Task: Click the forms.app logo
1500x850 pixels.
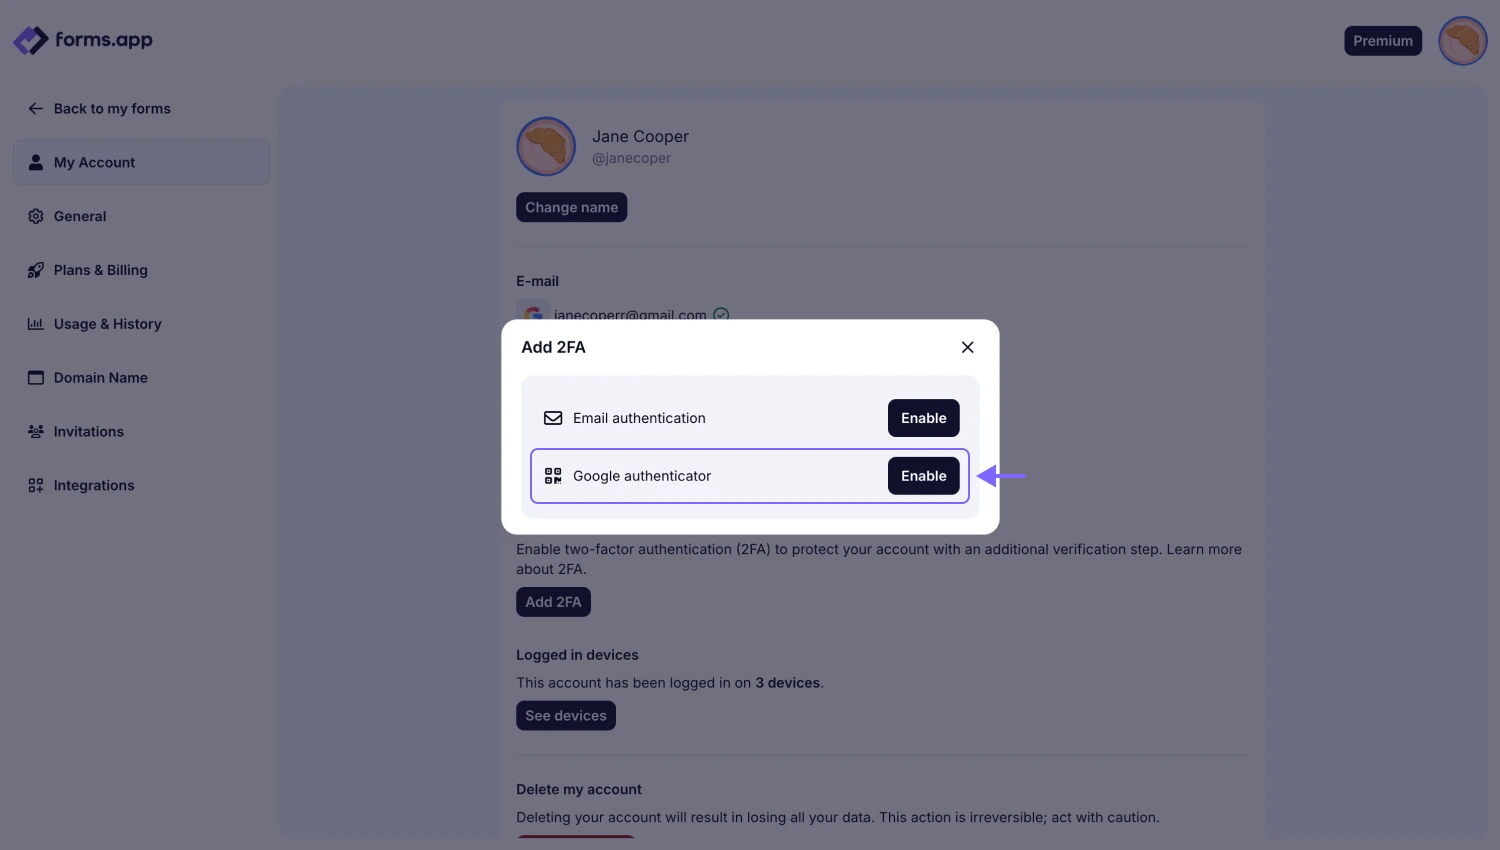Action: coord(83,40)
